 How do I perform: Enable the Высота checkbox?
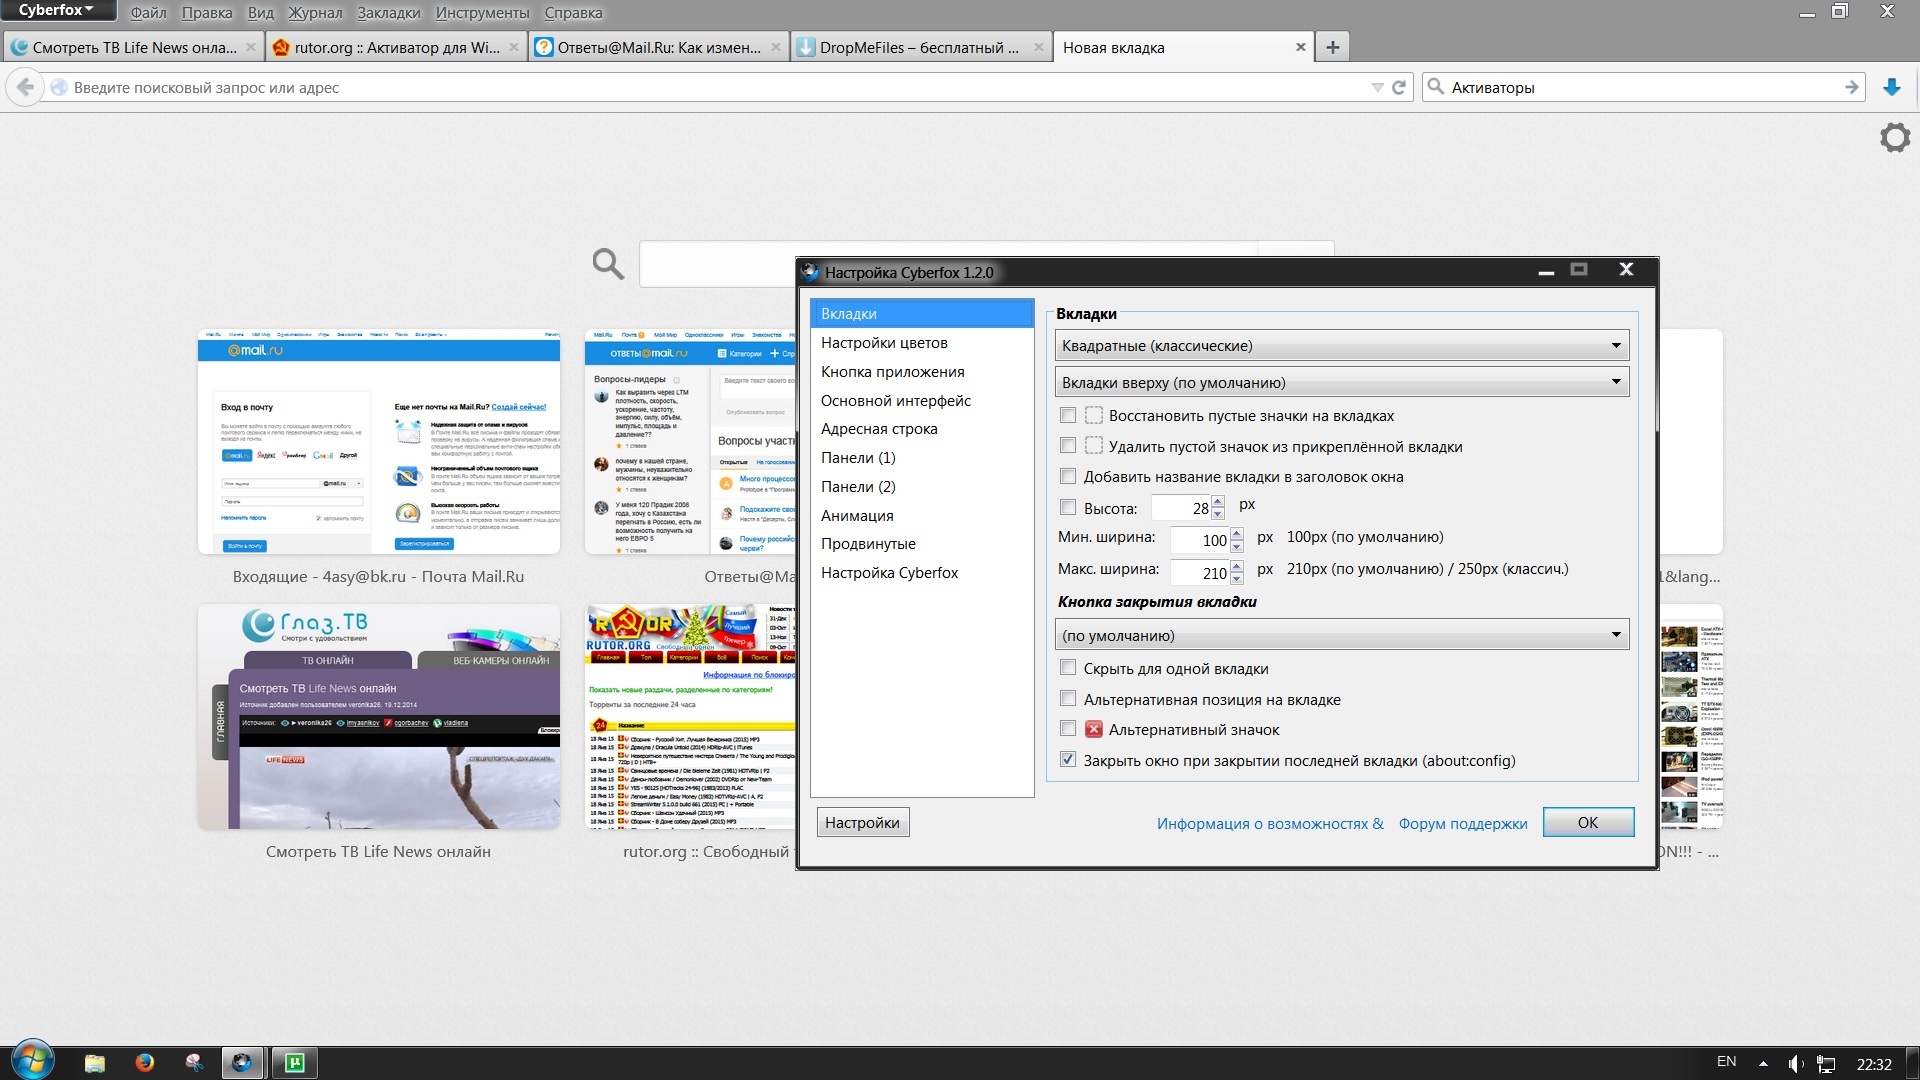point(1068,508)
